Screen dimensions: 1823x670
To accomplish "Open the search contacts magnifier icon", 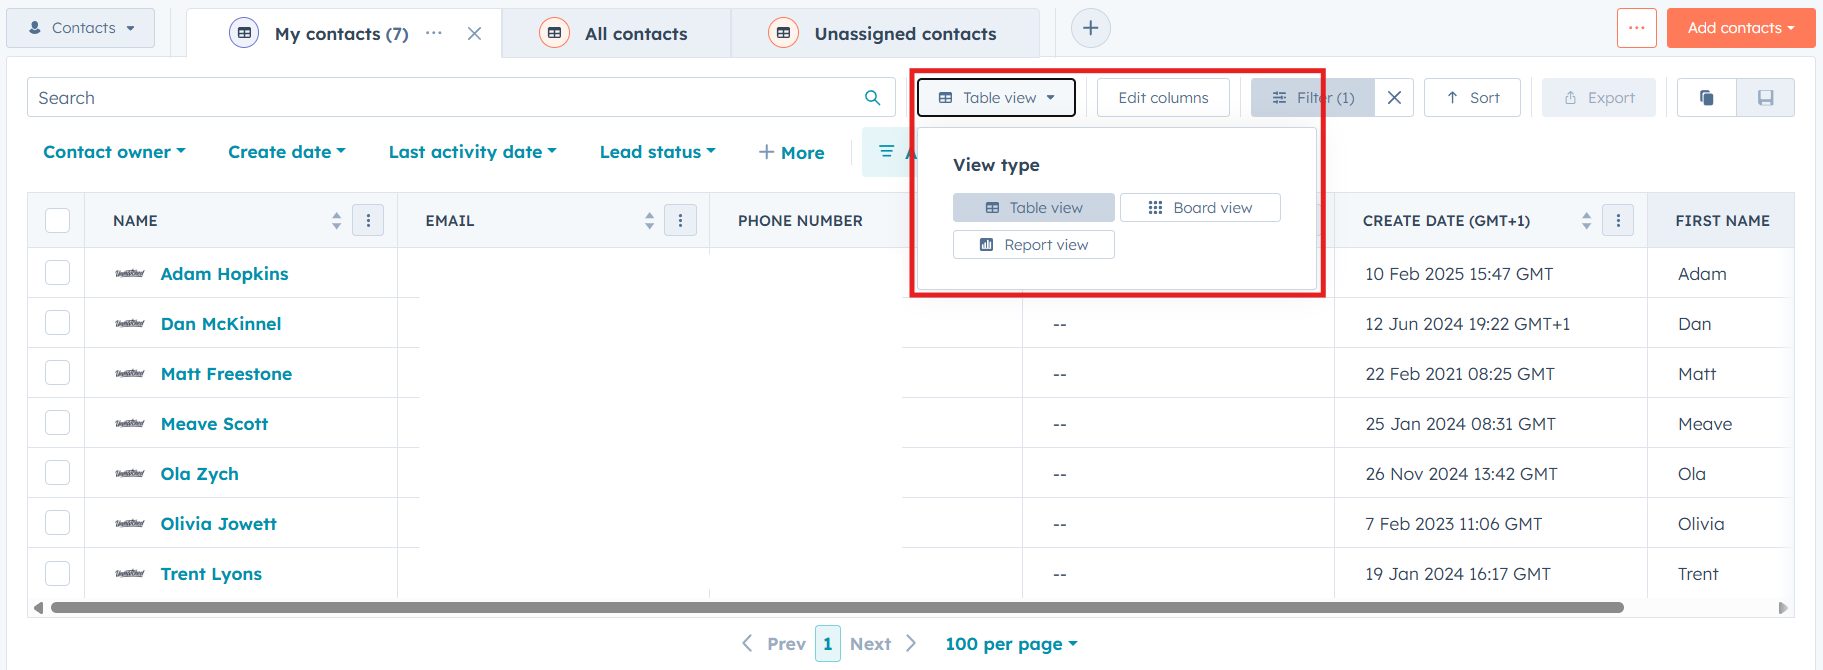I will [871, 97].
